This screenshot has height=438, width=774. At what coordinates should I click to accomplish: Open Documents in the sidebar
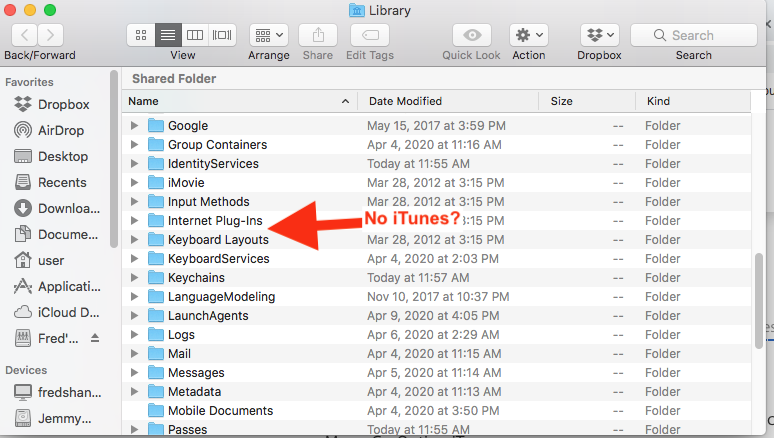56,235
